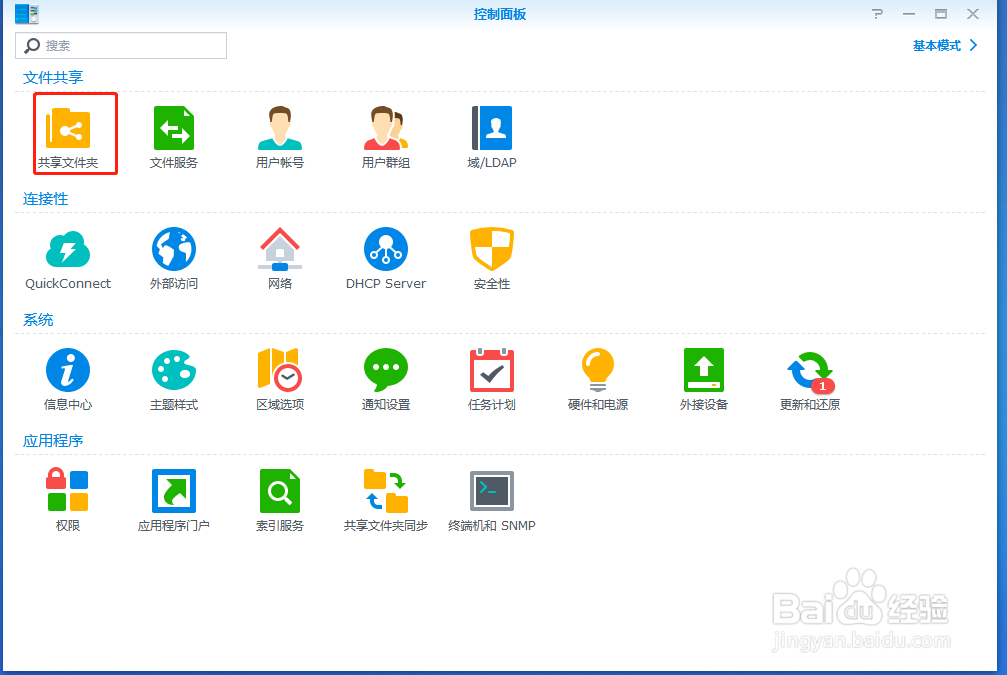Click the help question mark button
The height and width of the screenshot is (675, 1007).
click(877, 13)
